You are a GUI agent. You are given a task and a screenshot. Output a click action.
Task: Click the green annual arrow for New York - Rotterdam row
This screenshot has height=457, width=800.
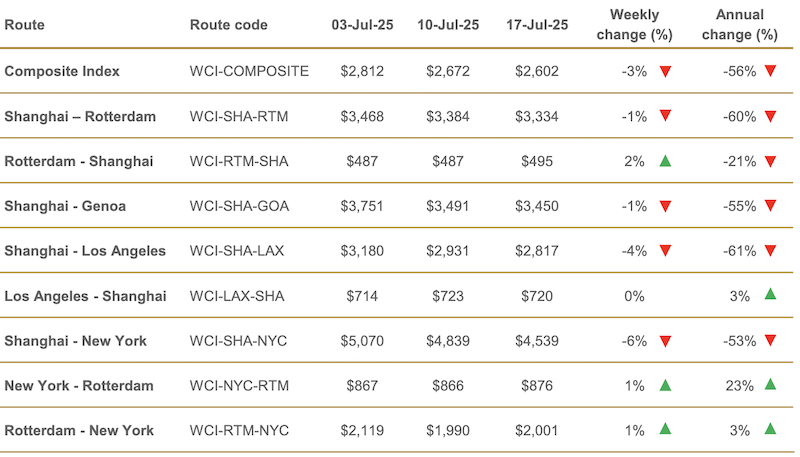(x=770, y=384)
